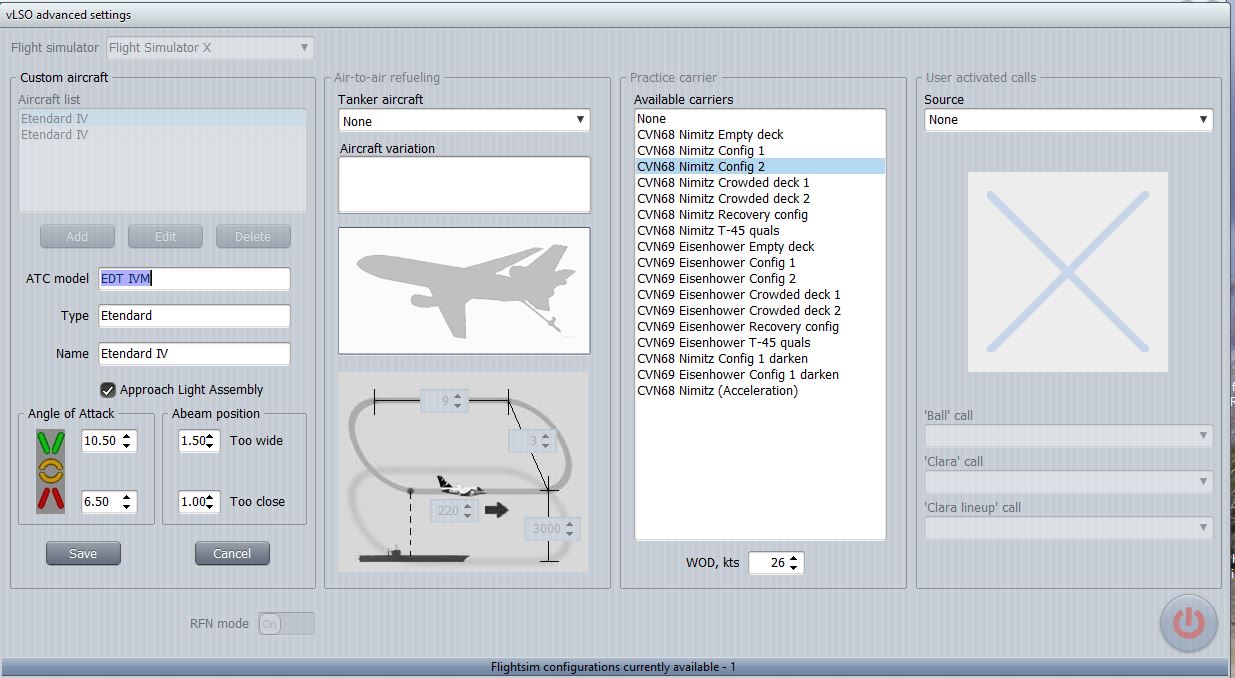Select CVN69 Eisenhower Recovery config
This screenshot has width=1235, height=678.
760,326
